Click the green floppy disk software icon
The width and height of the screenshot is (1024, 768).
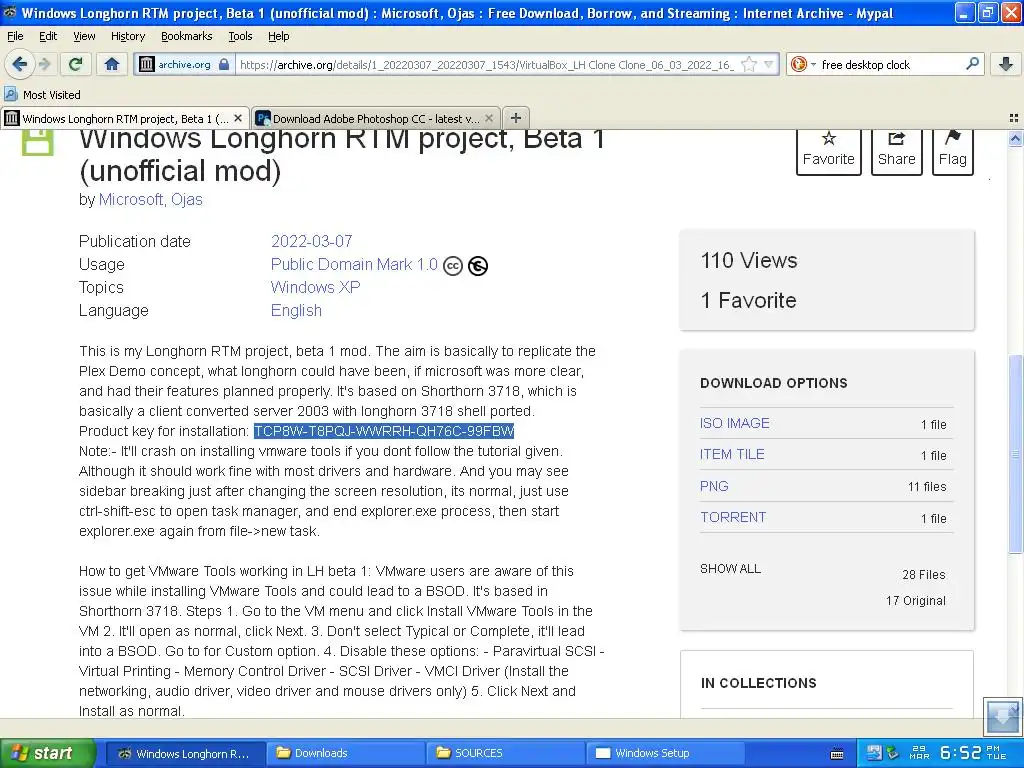[x=38, y=141]
